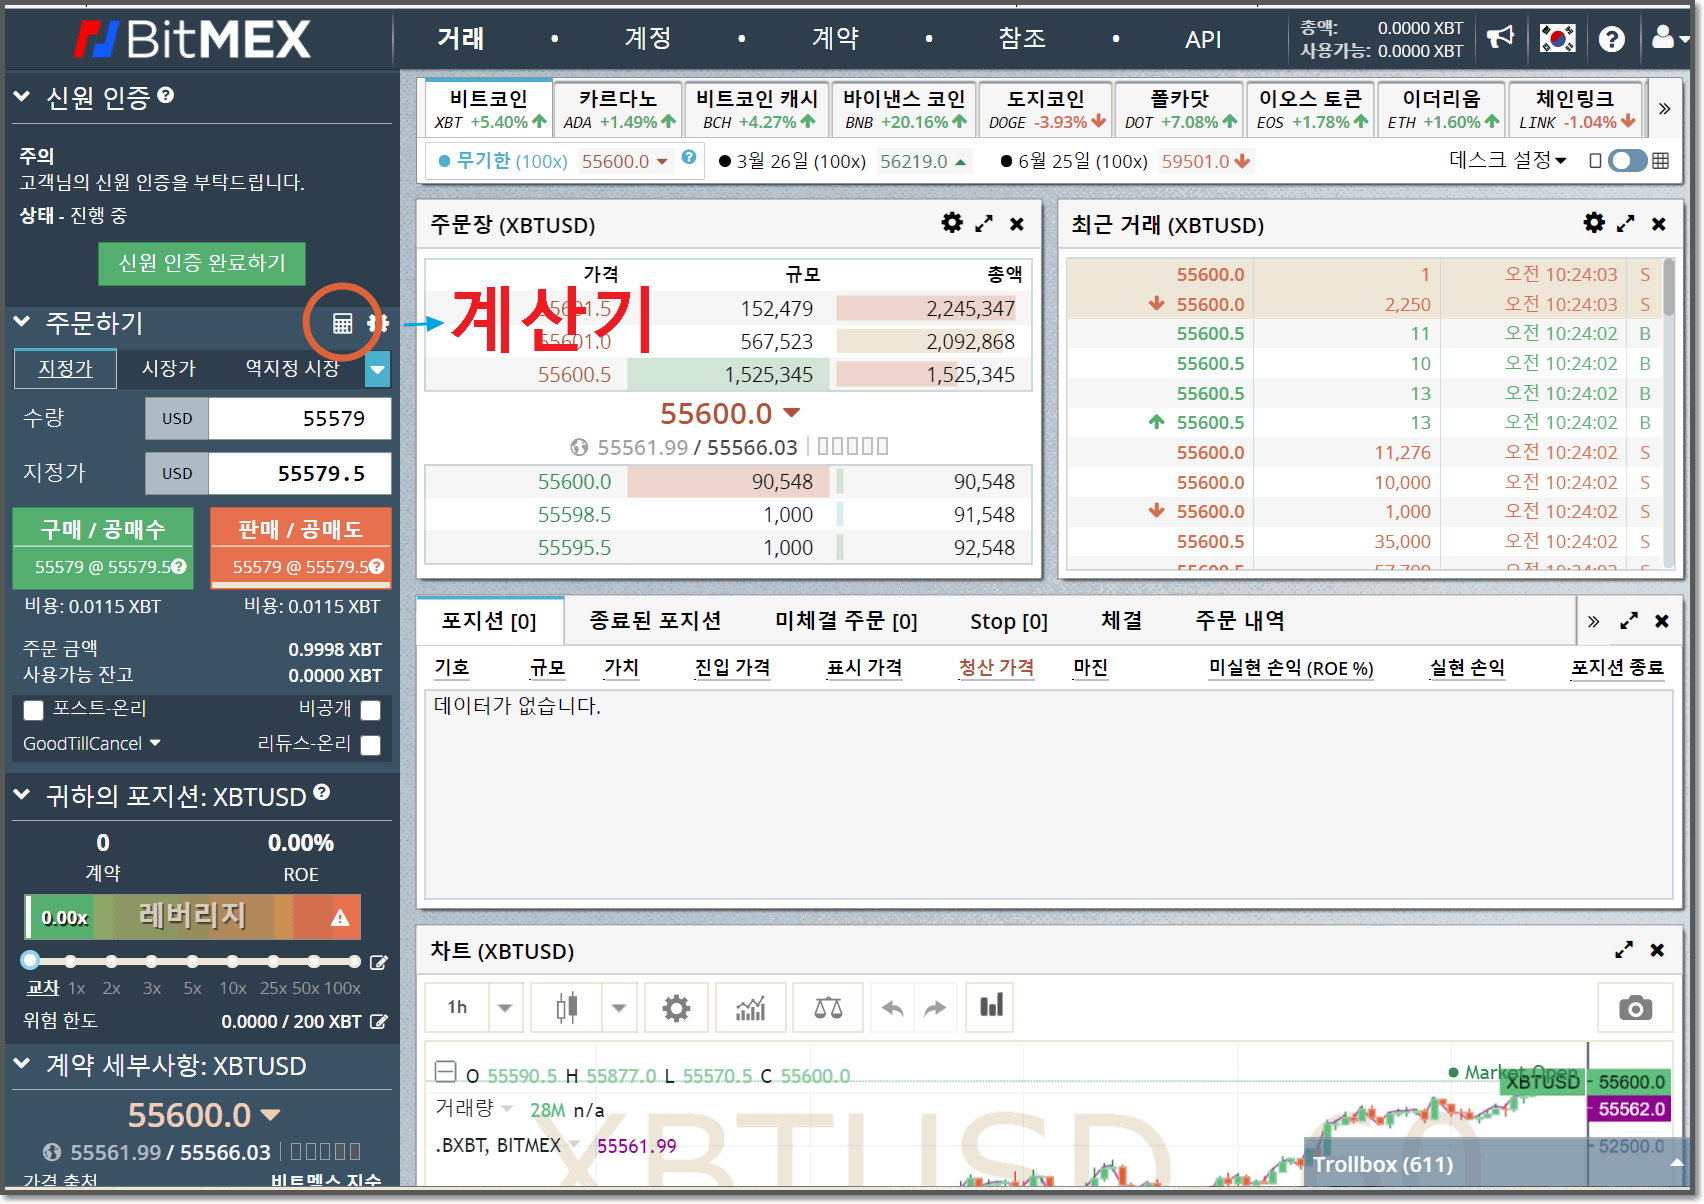
Task: Open 데스크 설정 dropdown
Action: pyautogui.click(x=1508, y=160)
